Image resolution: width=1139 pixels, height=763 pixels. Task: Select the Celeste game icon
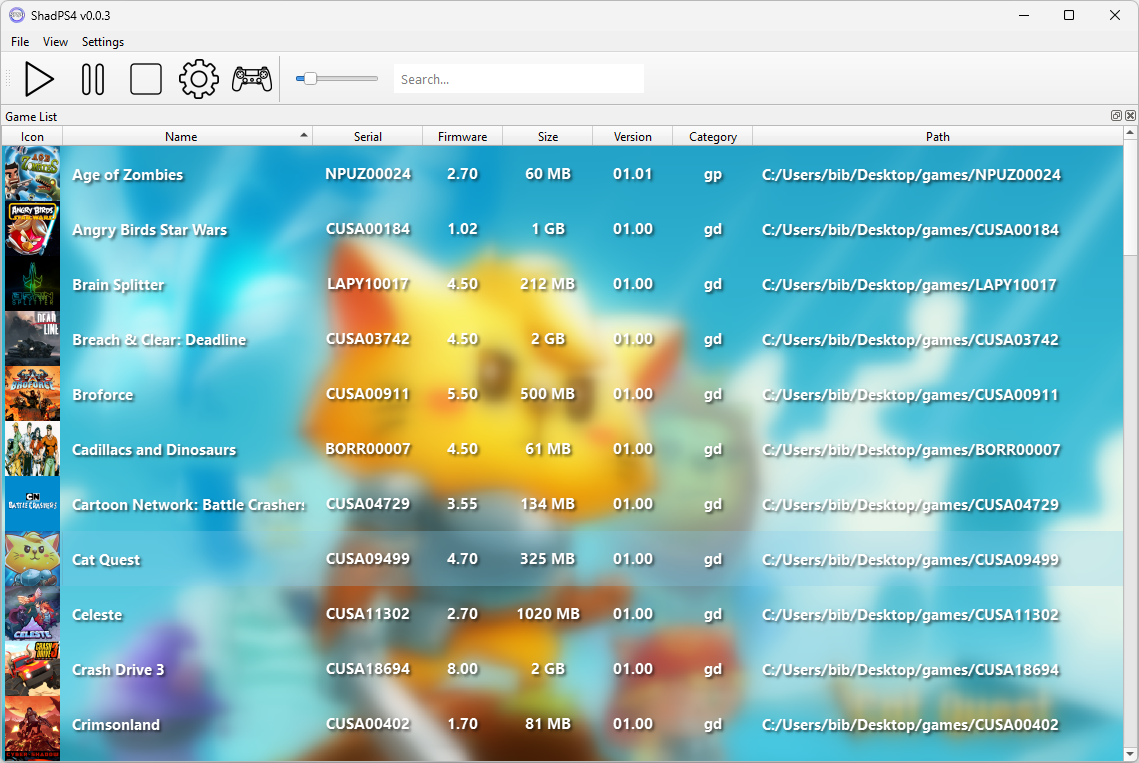pos(33,615)
